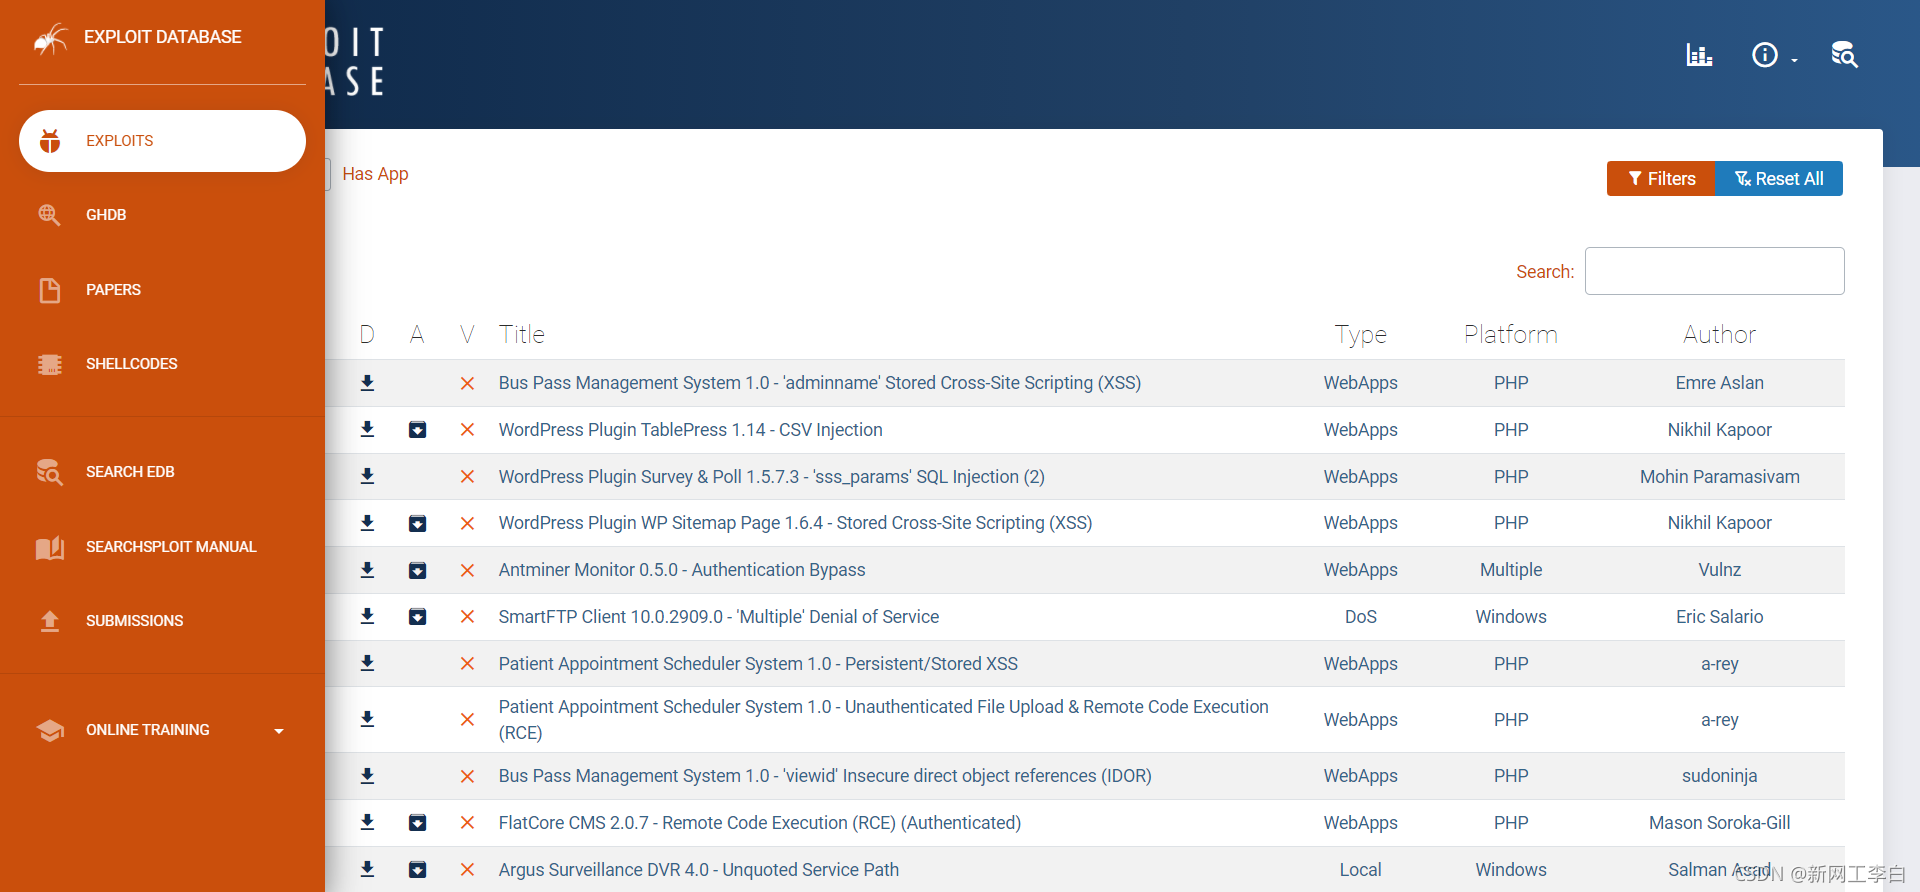Download the SmartFTP Client DoS exploit
1920x892 pixels.
(x=367, y=617)
